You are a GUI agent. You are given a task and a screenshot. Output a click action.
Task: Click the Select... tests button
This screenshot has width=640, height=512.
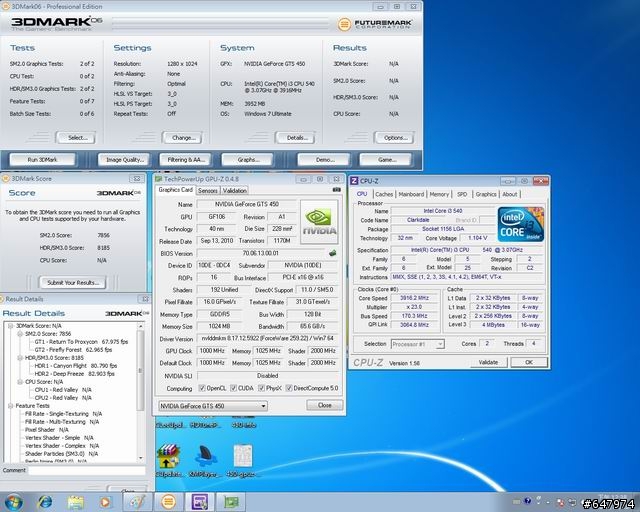77,138
